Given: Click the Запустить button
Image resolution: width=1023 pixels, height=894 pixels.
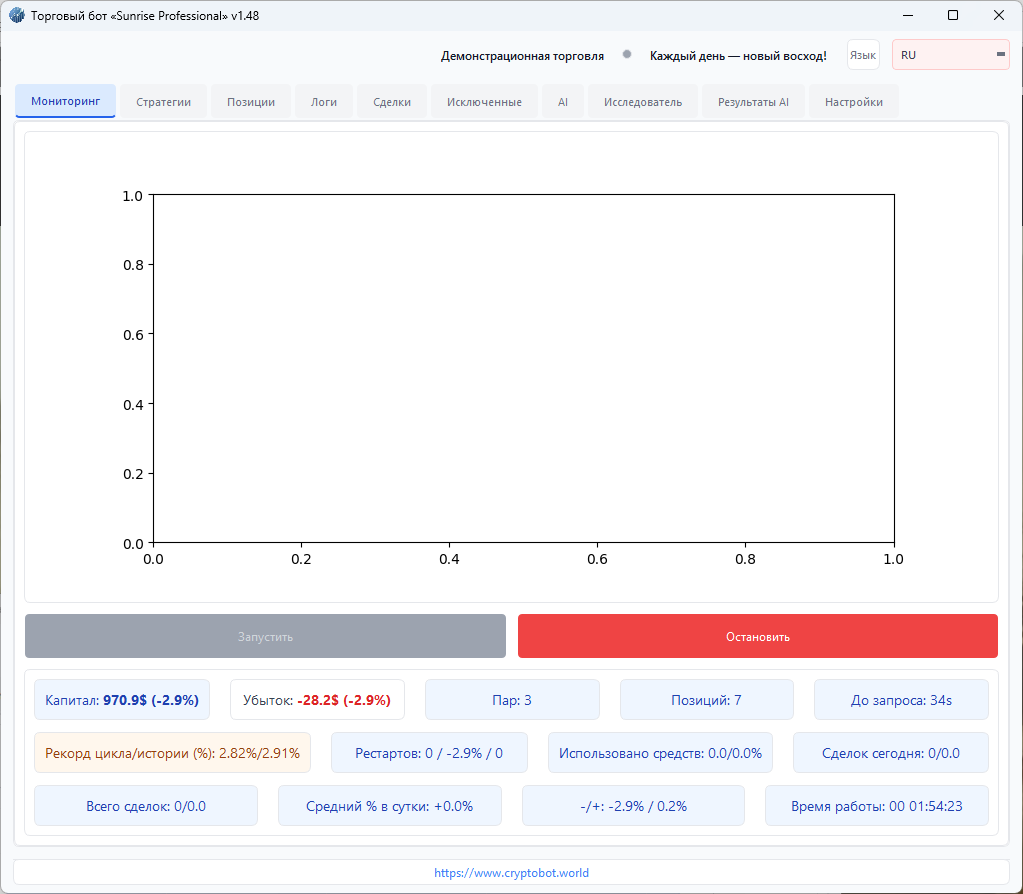Looking at the screenshot, I should (x=265, y=635).
